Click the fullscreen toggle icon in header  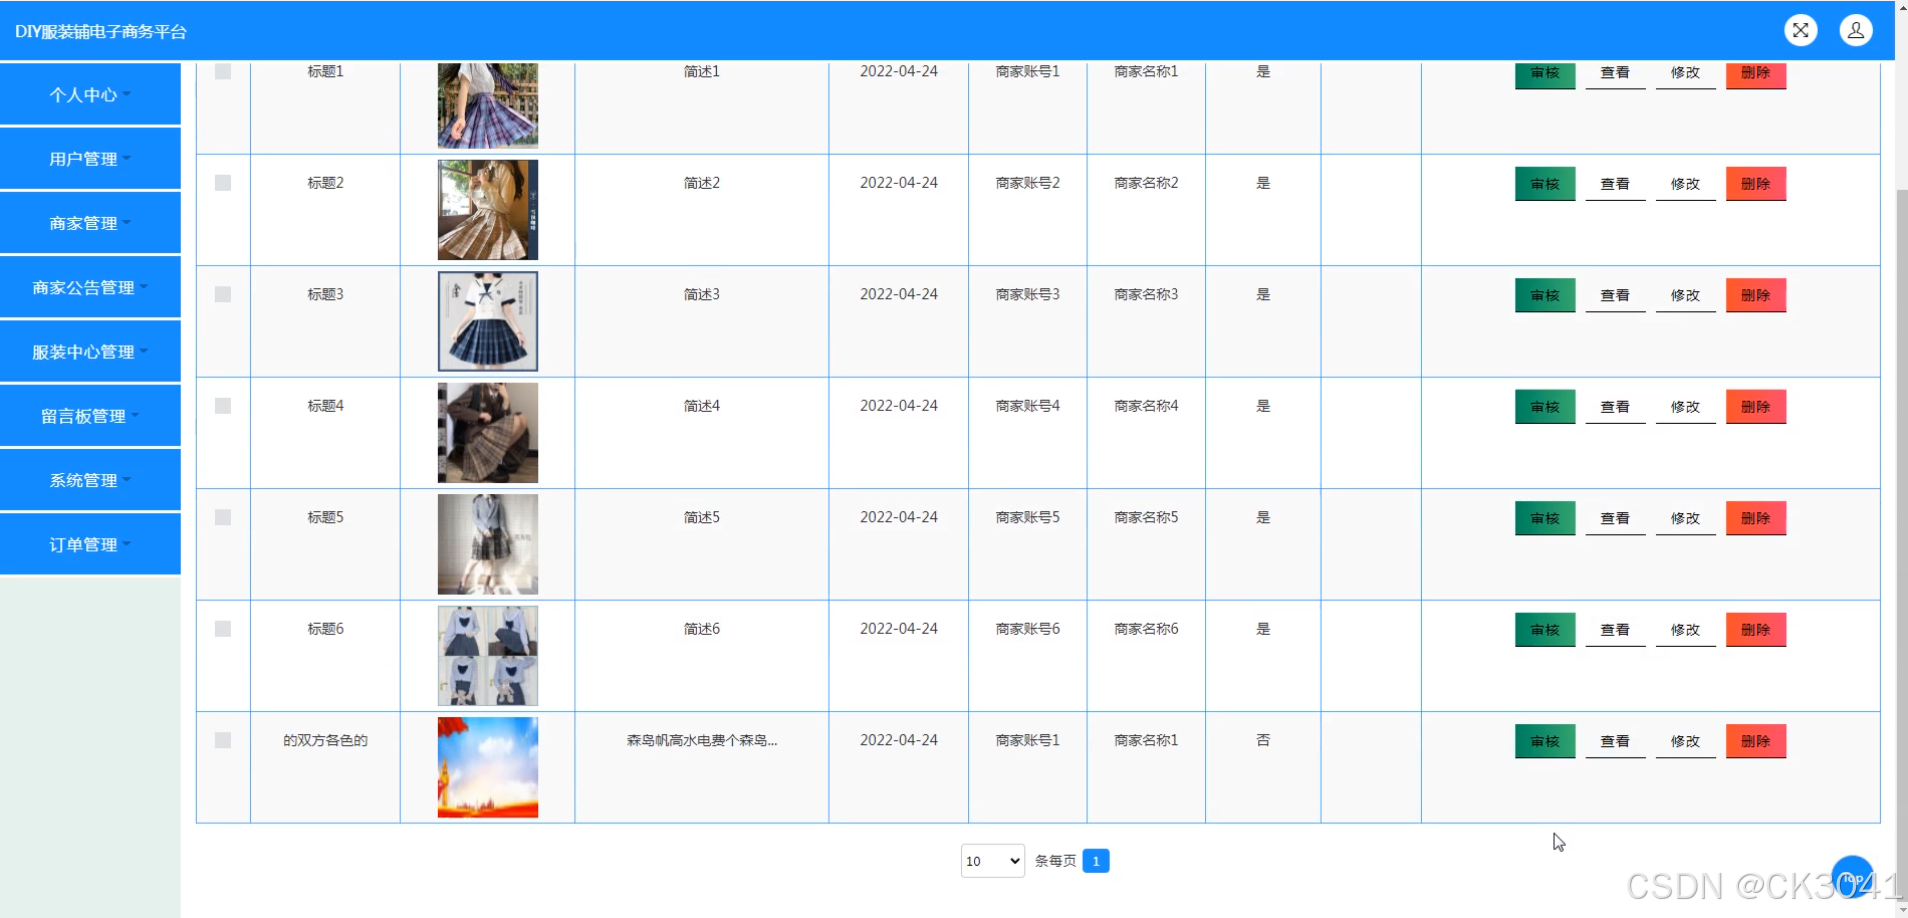pyautogui.click(x=1800, y=30)
